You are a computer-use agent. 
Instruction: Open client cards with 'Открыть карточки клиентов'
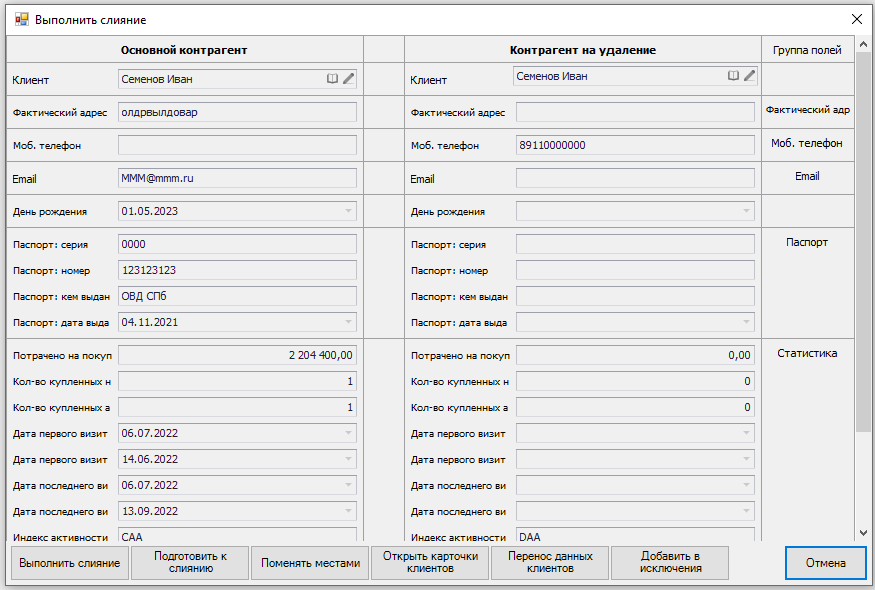[x=430, y=563]
